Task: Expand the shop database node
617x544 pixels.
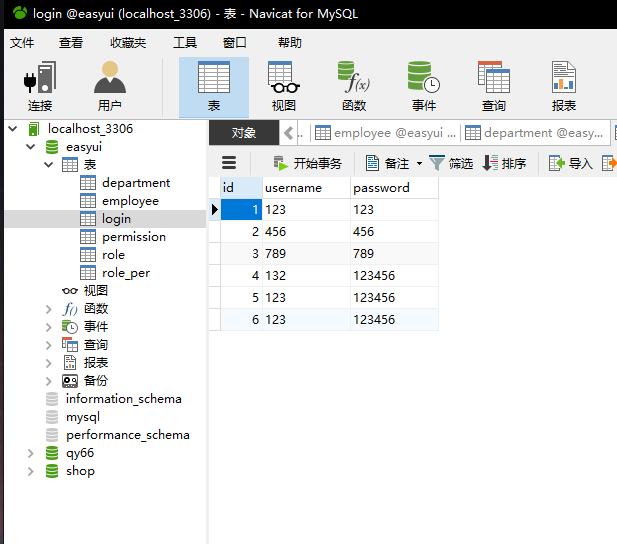Action: point(31,471)
